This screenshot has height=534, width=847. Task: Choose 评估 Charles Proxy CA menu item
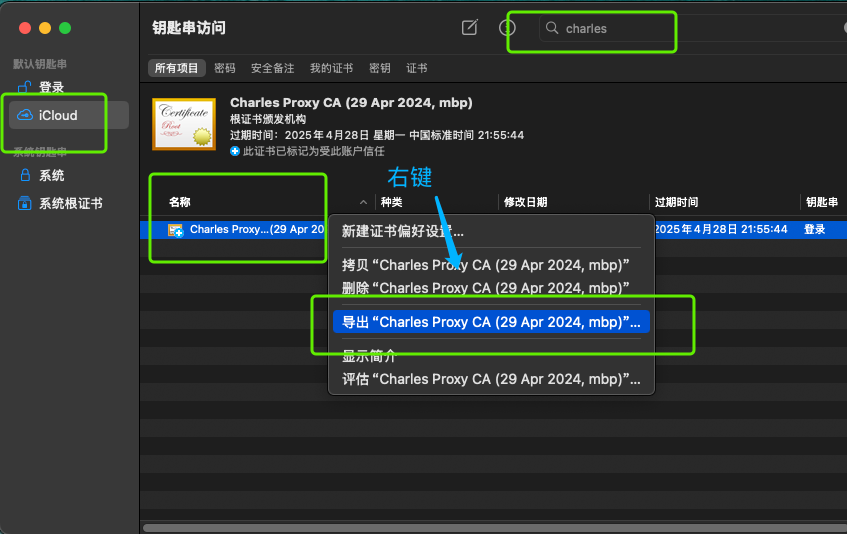click(x=491, y=379)
